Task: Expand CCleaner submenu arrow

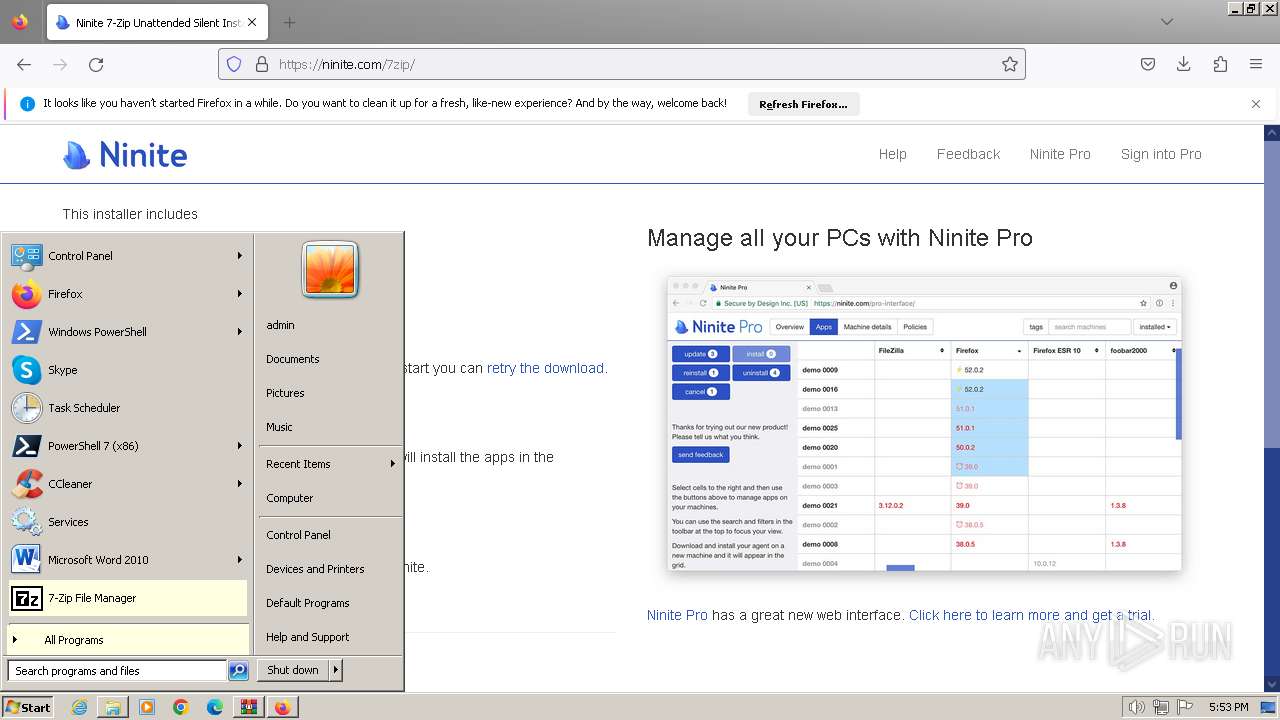Action: (x=240, y=484)
